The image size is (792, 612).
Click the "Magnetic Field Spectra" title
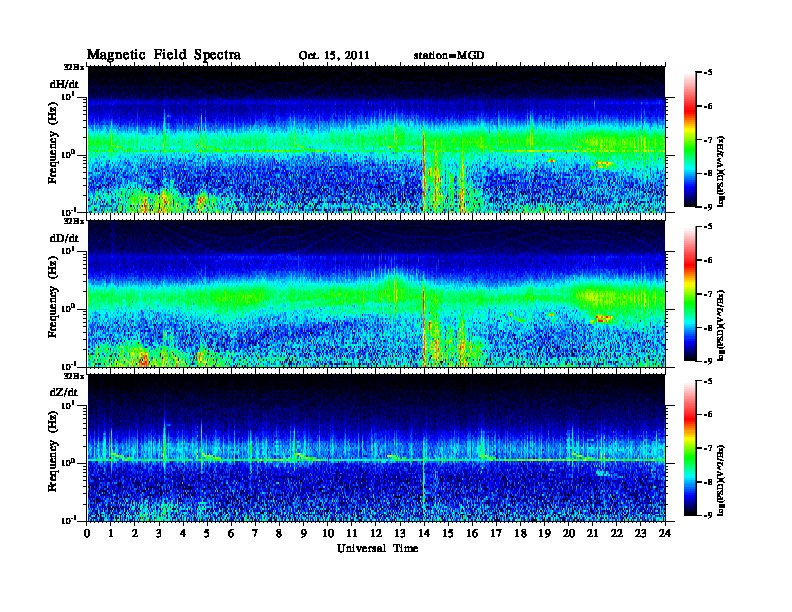pyautogui.click(x=164, y=55)
